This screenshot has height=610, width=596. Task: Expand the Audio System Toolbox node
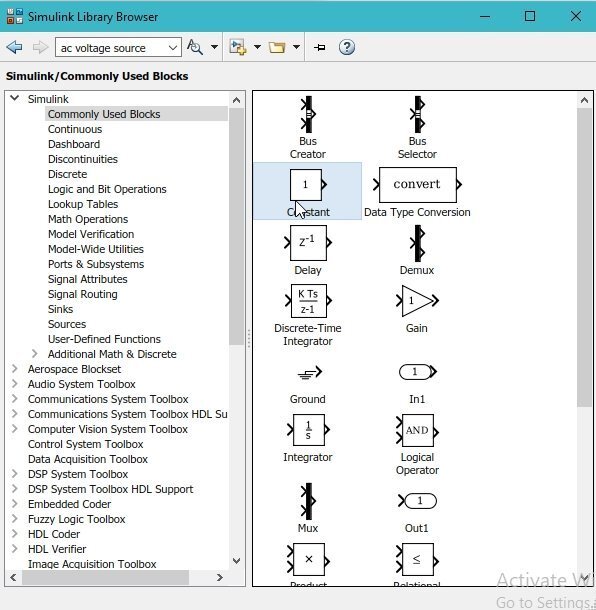click(x=14, y=384)
